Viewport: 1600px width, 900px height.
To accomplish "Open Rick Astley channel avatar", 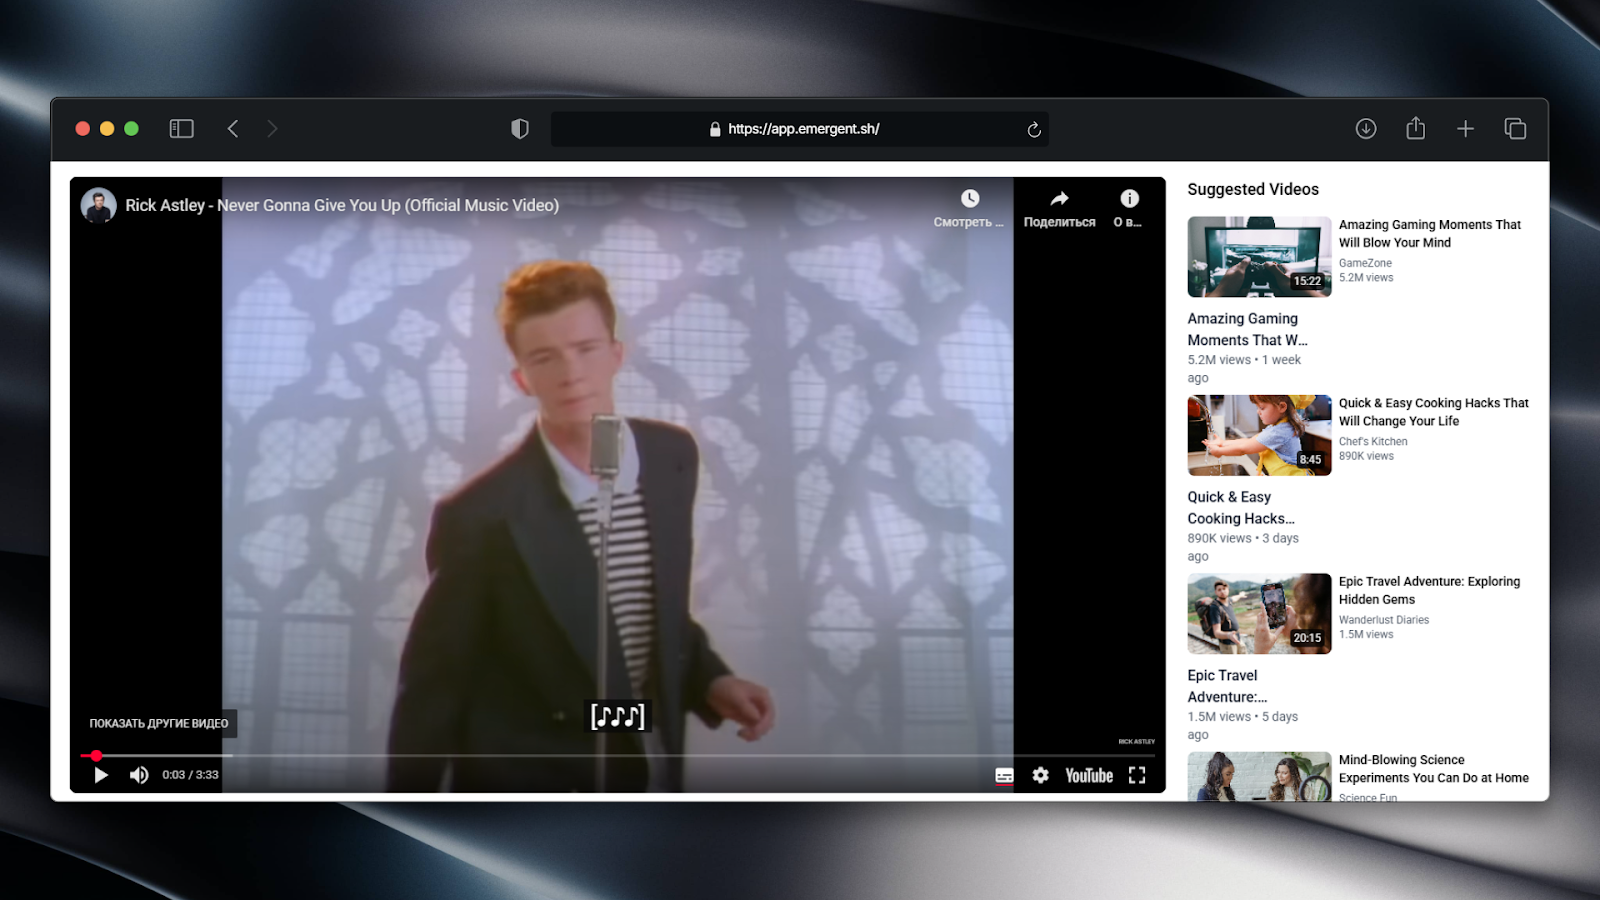I will tap(98, 205).
